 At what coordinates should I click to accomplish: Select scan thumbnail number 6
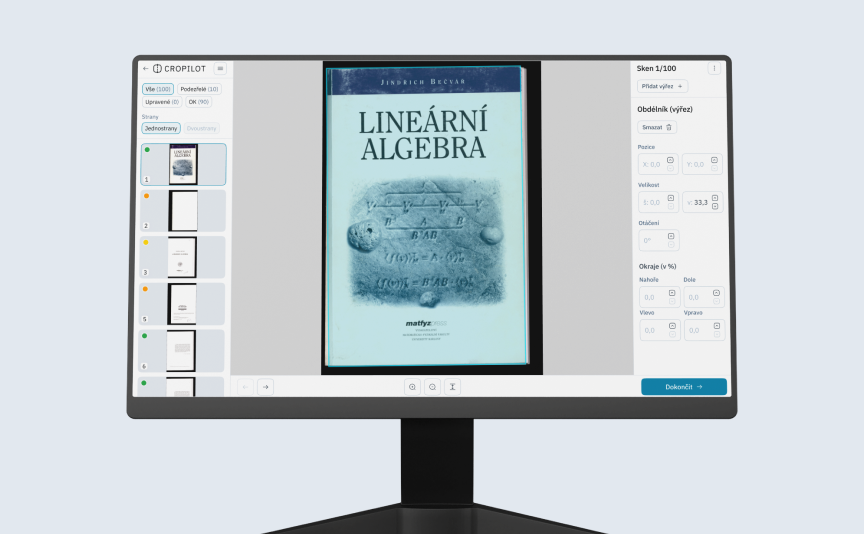[181, 350]
